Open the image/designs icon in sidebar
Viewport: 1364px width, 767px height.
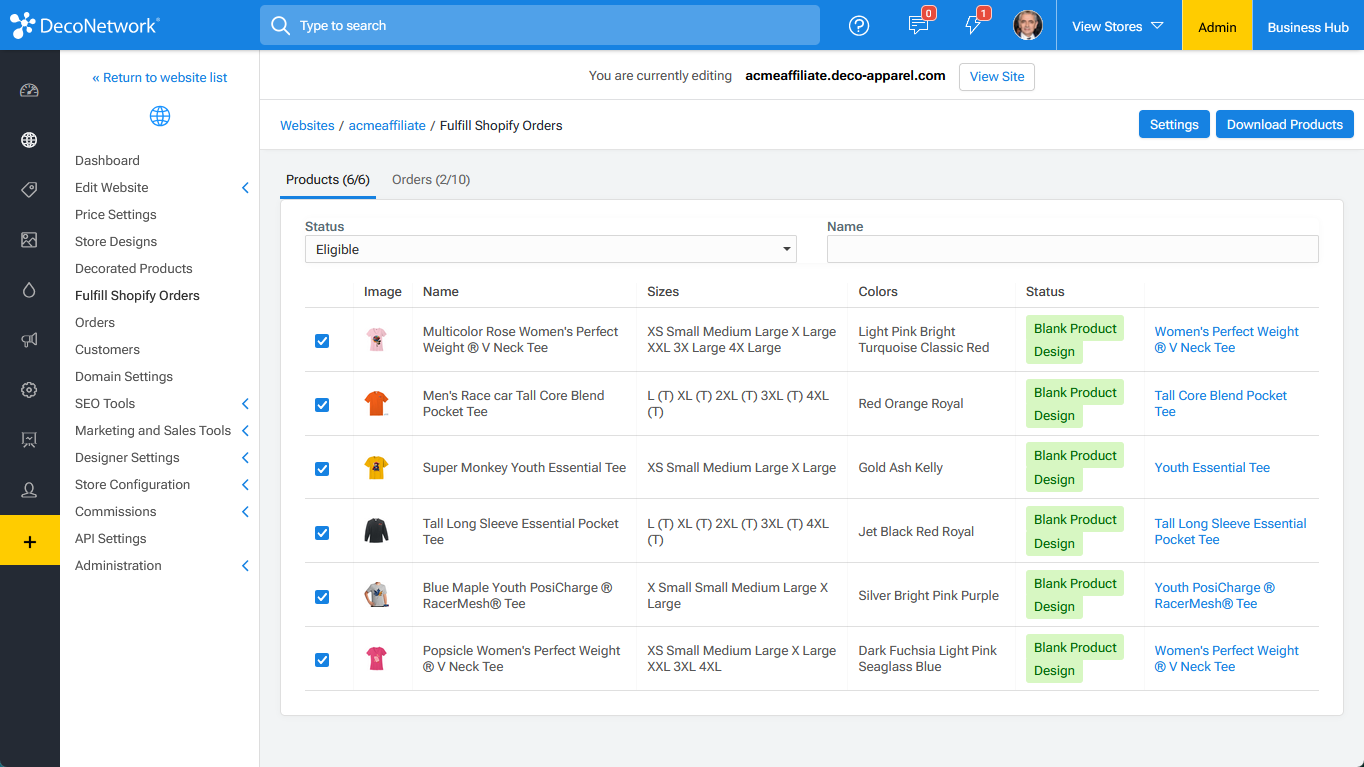(x=30, y=240)
